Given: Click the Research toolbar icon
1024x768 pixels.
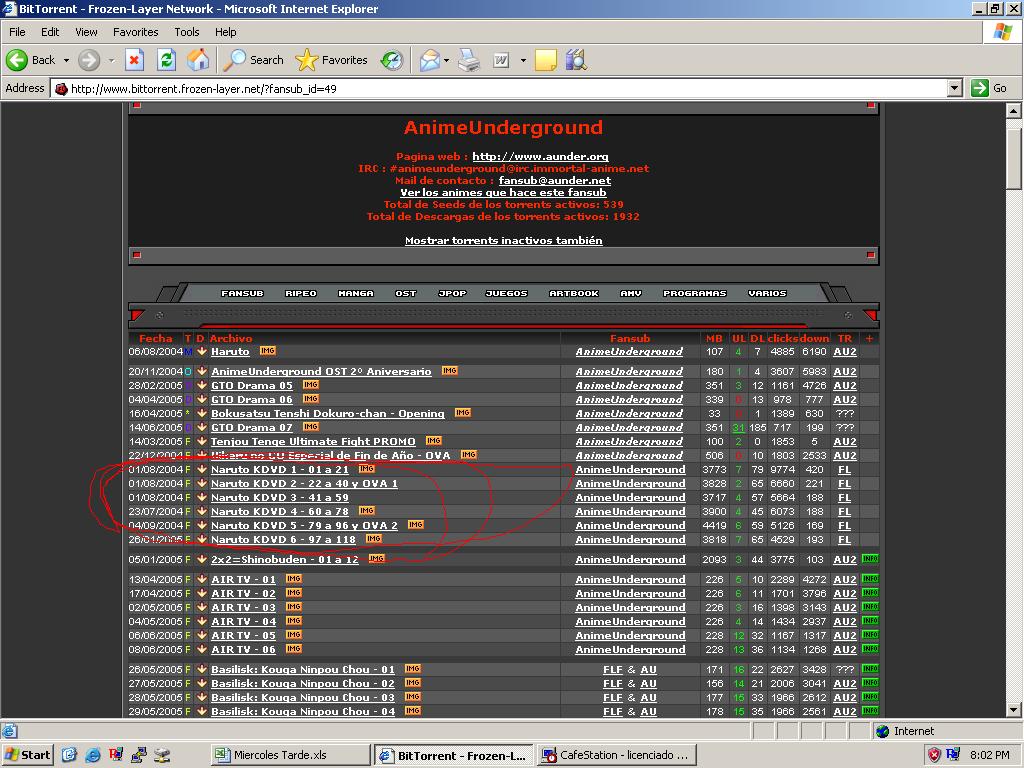Looking at the screenshot, I should [x=576, y=60].
